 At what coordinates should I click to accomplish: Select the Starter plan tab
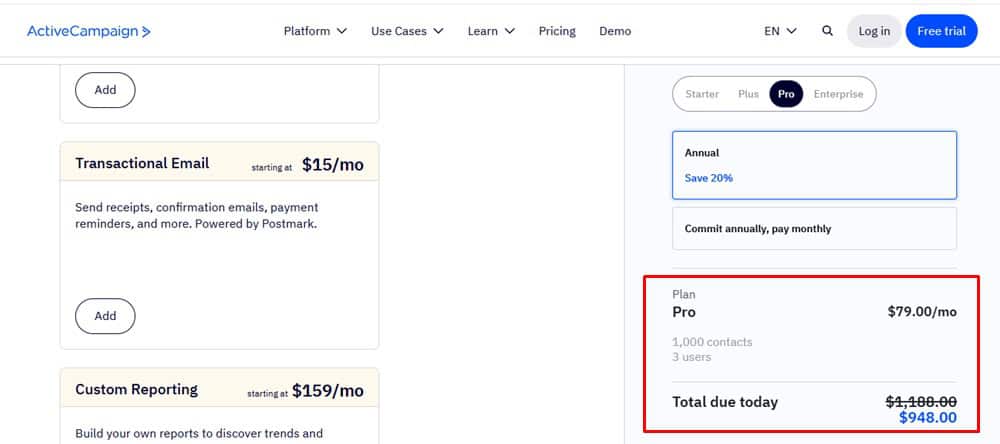(702, 94)
